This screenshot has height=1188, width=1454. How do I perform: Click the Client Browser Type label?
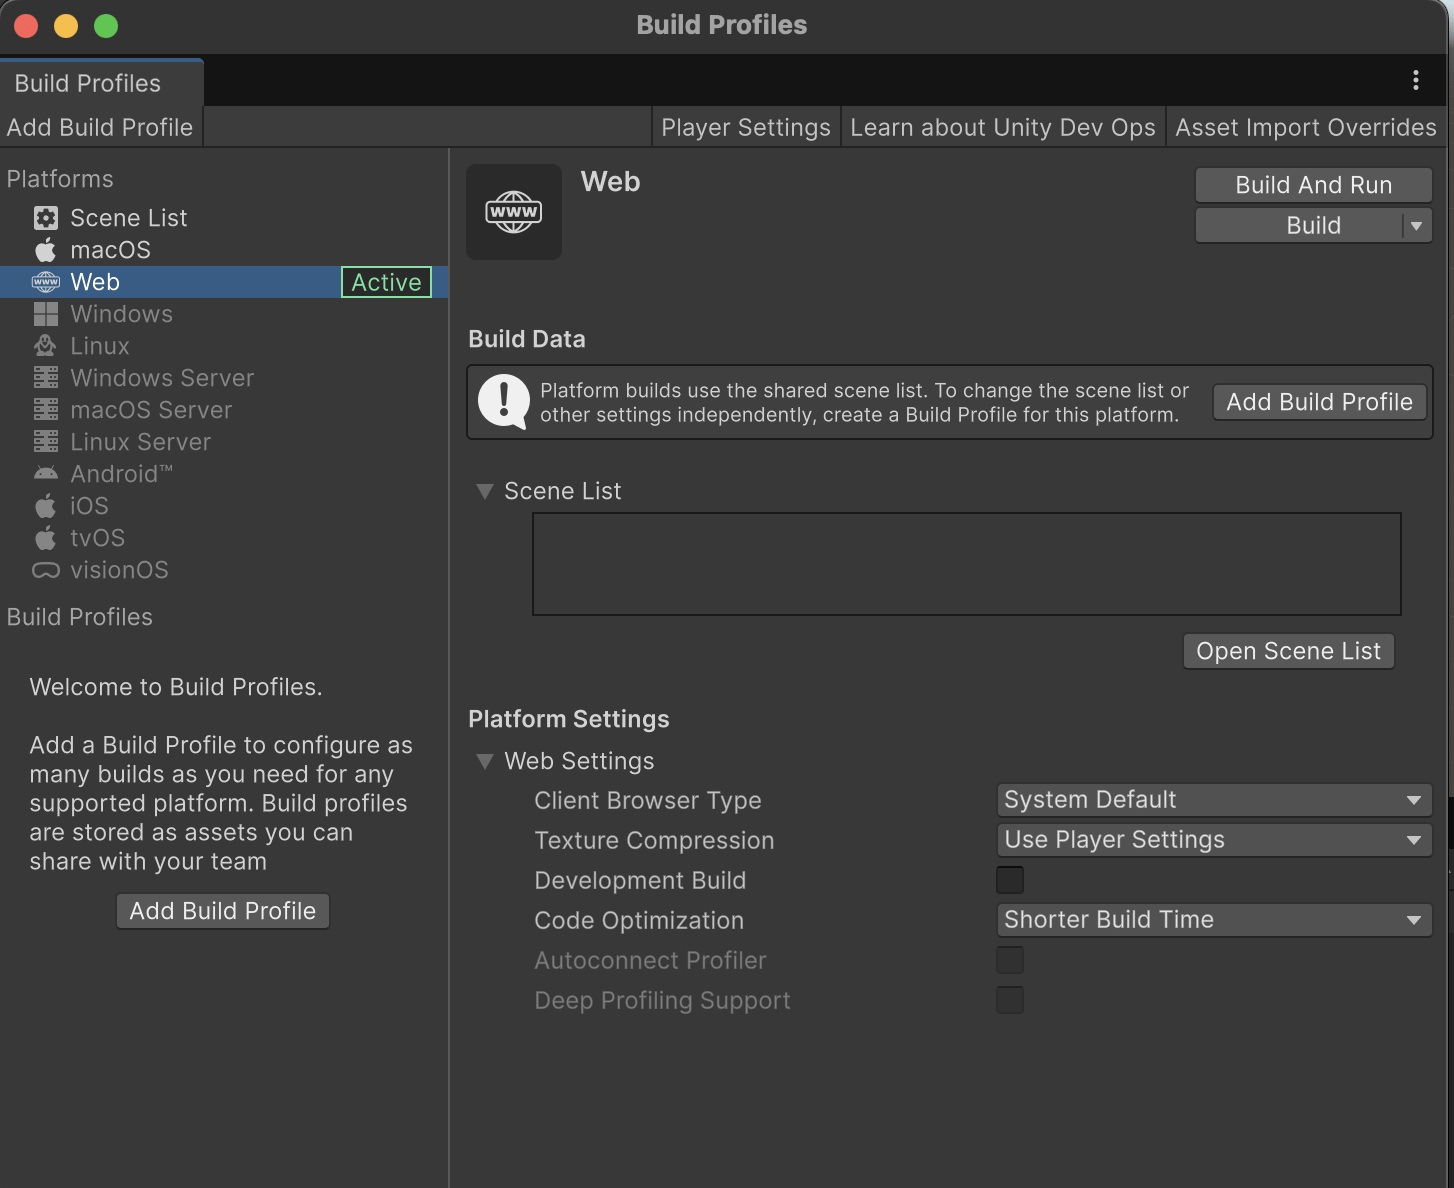[x=648, y=800]
